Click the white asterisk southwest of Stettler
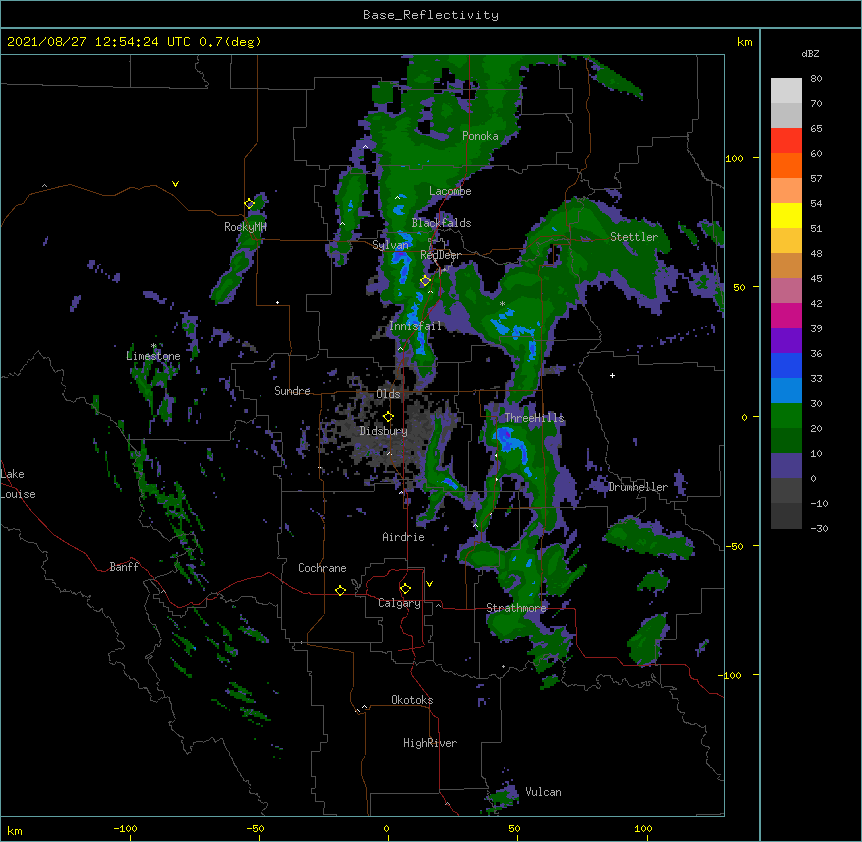The image size is (862, 842). 502,303
